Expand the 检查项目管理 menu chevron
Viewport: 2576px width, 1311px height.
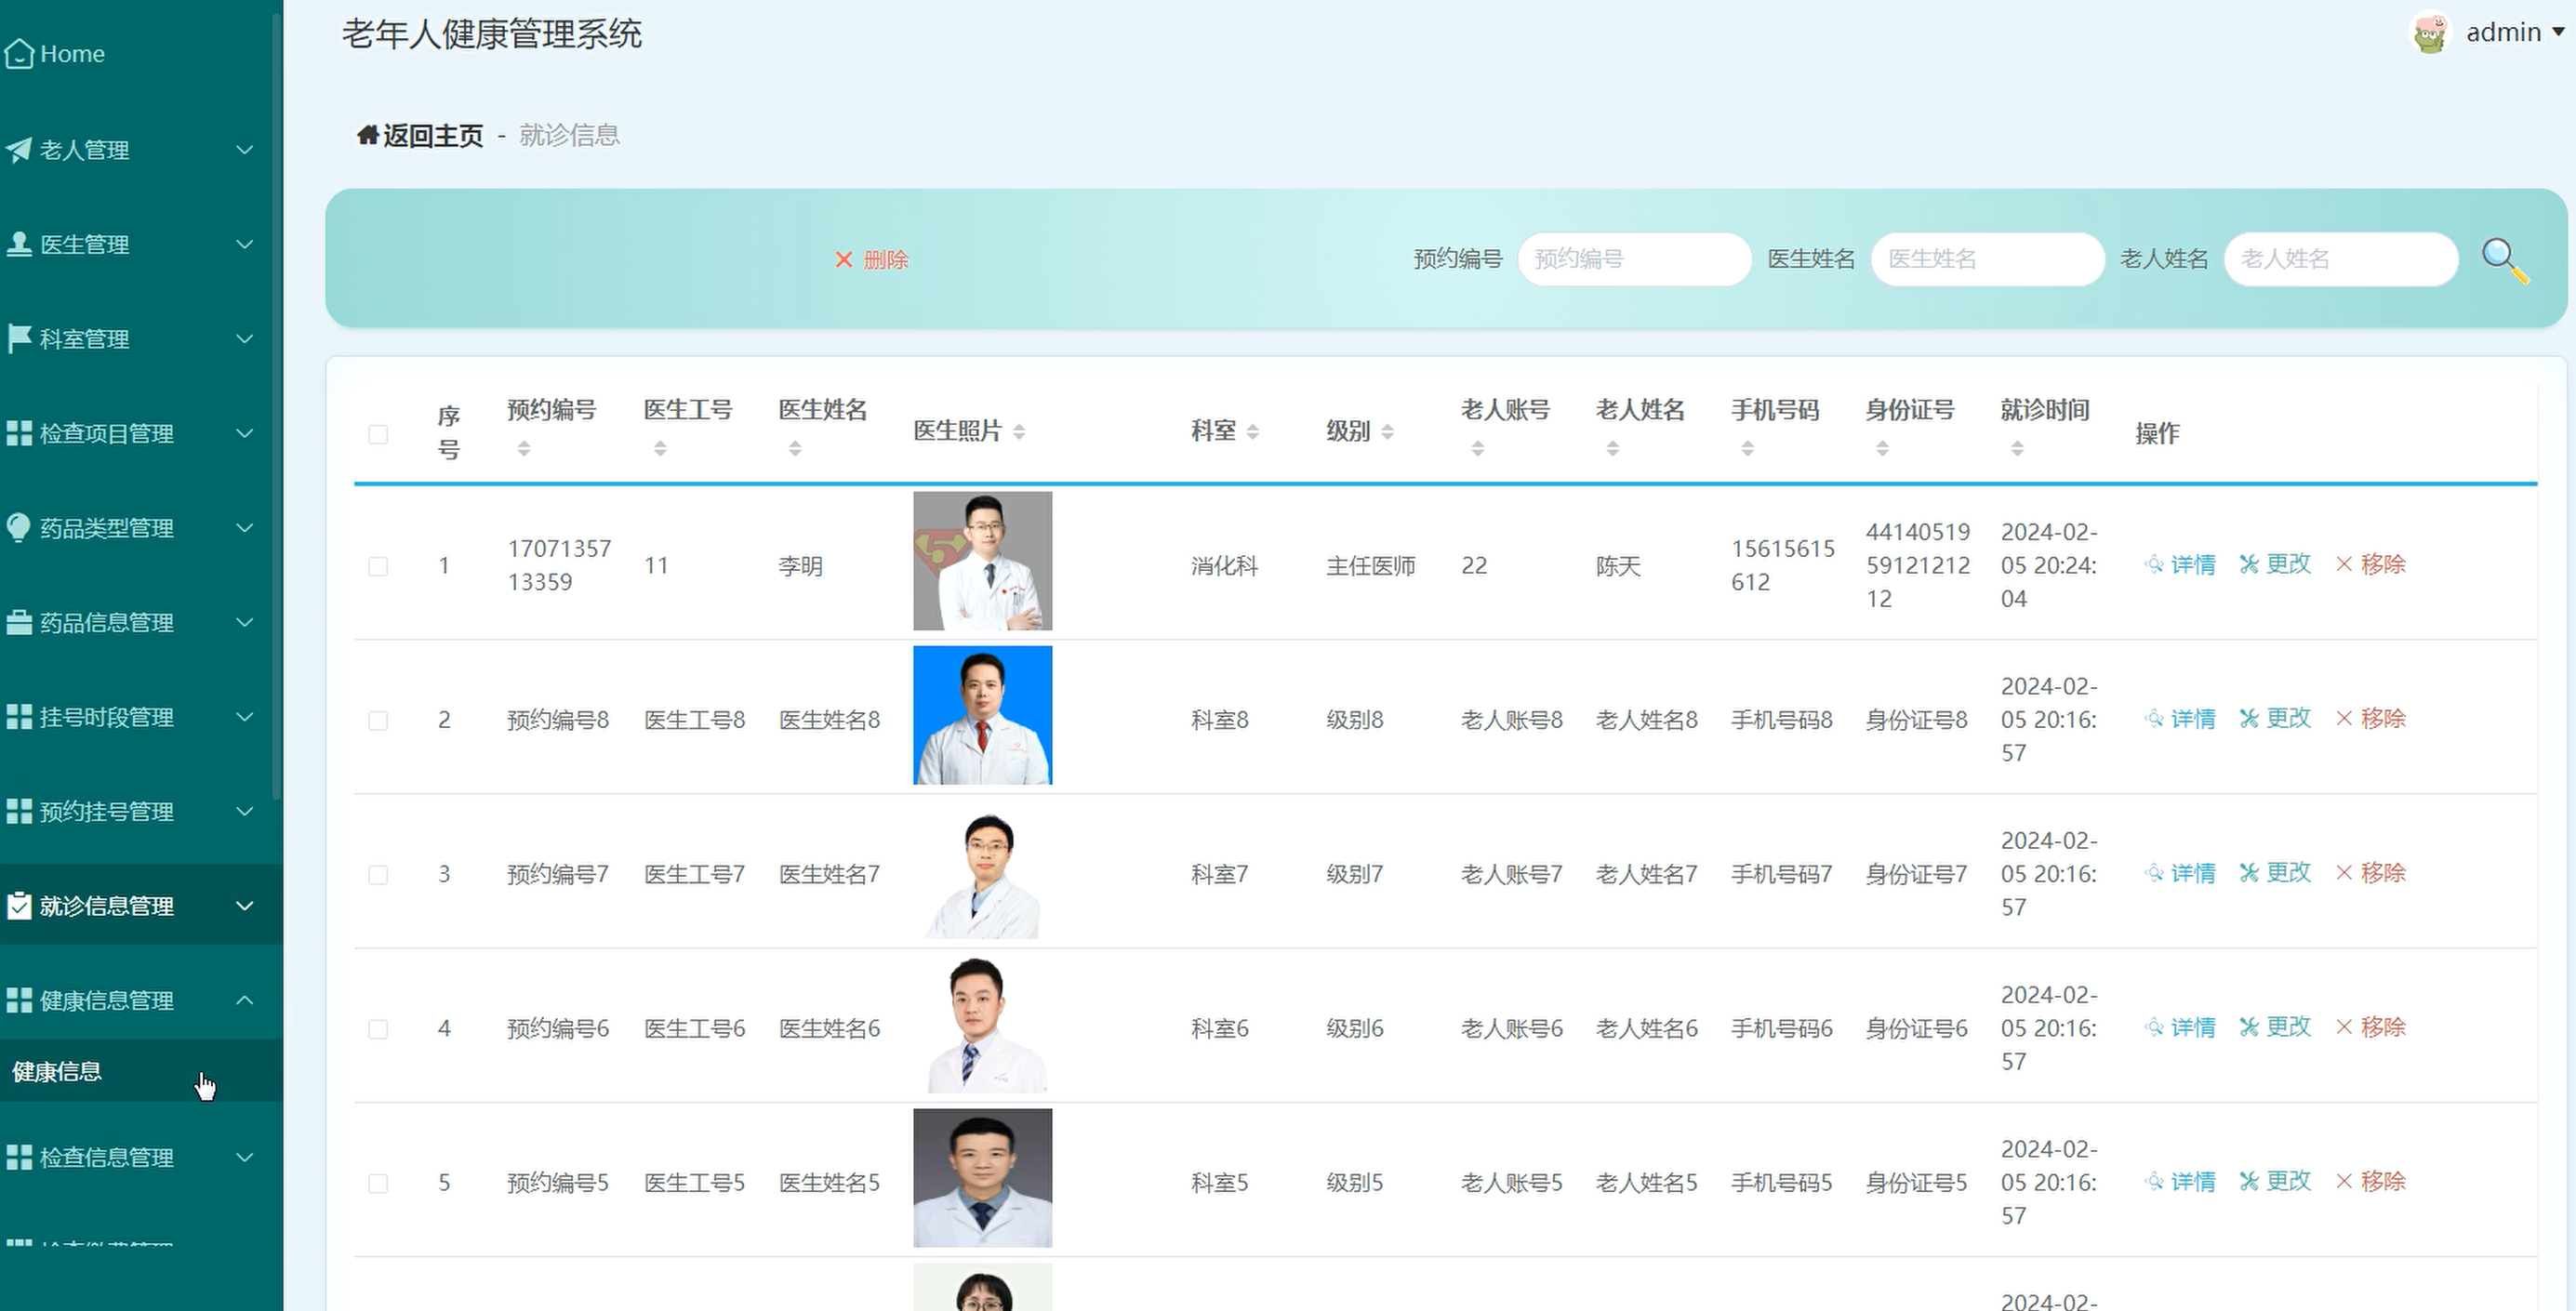(x=244, y=433)
